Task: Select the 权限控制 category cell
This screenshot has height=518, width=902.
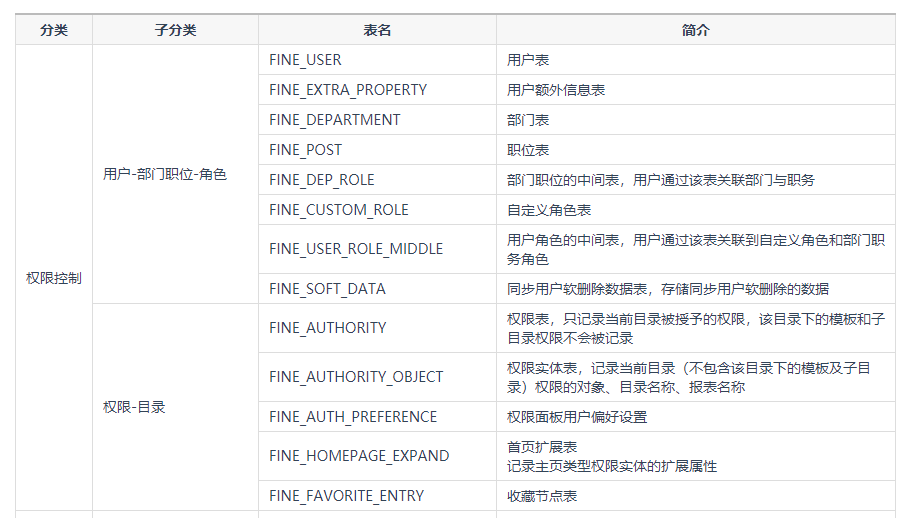Action: click(x=54, y=278)
